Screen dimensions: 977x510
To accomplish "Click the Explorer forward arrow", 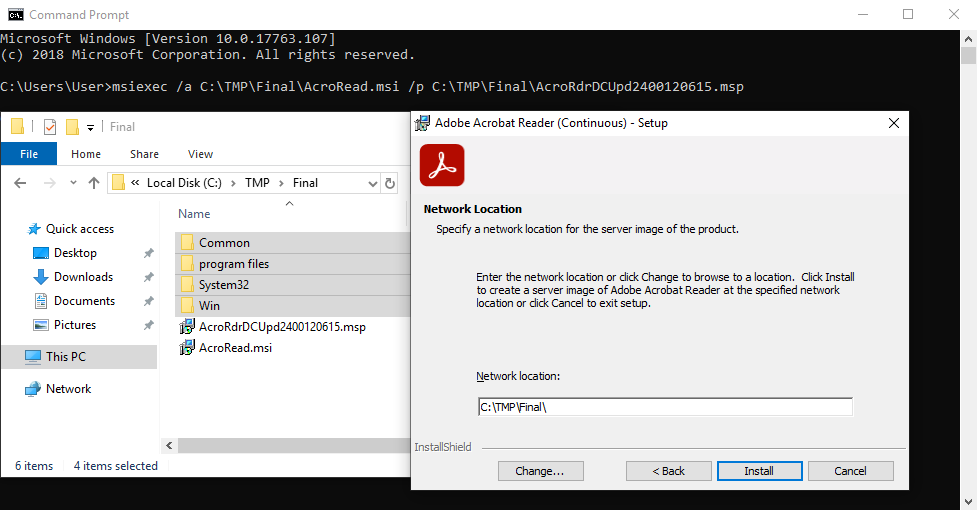I will point(50,183).
